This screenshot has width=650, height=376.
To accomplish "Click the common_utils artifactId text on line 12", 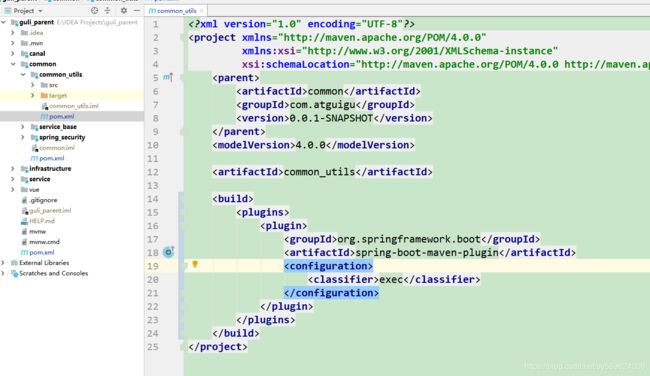I will 319,172.
